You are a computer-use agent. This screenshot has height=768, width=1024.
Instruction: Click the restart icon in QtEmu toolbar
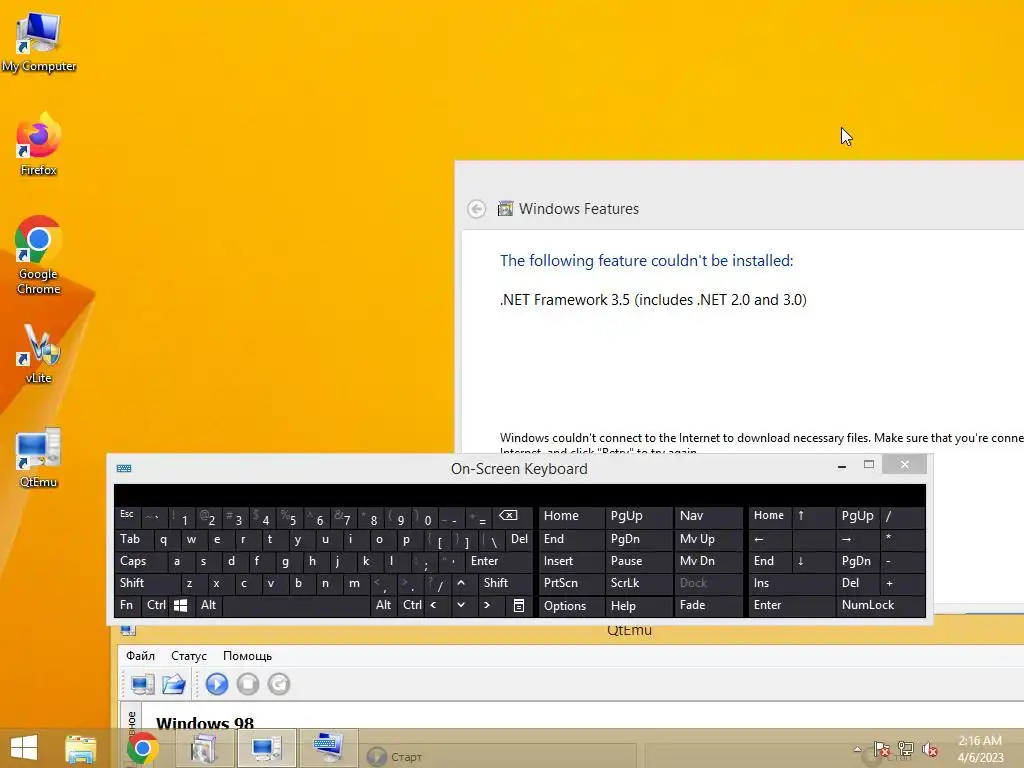pos(279,684)
